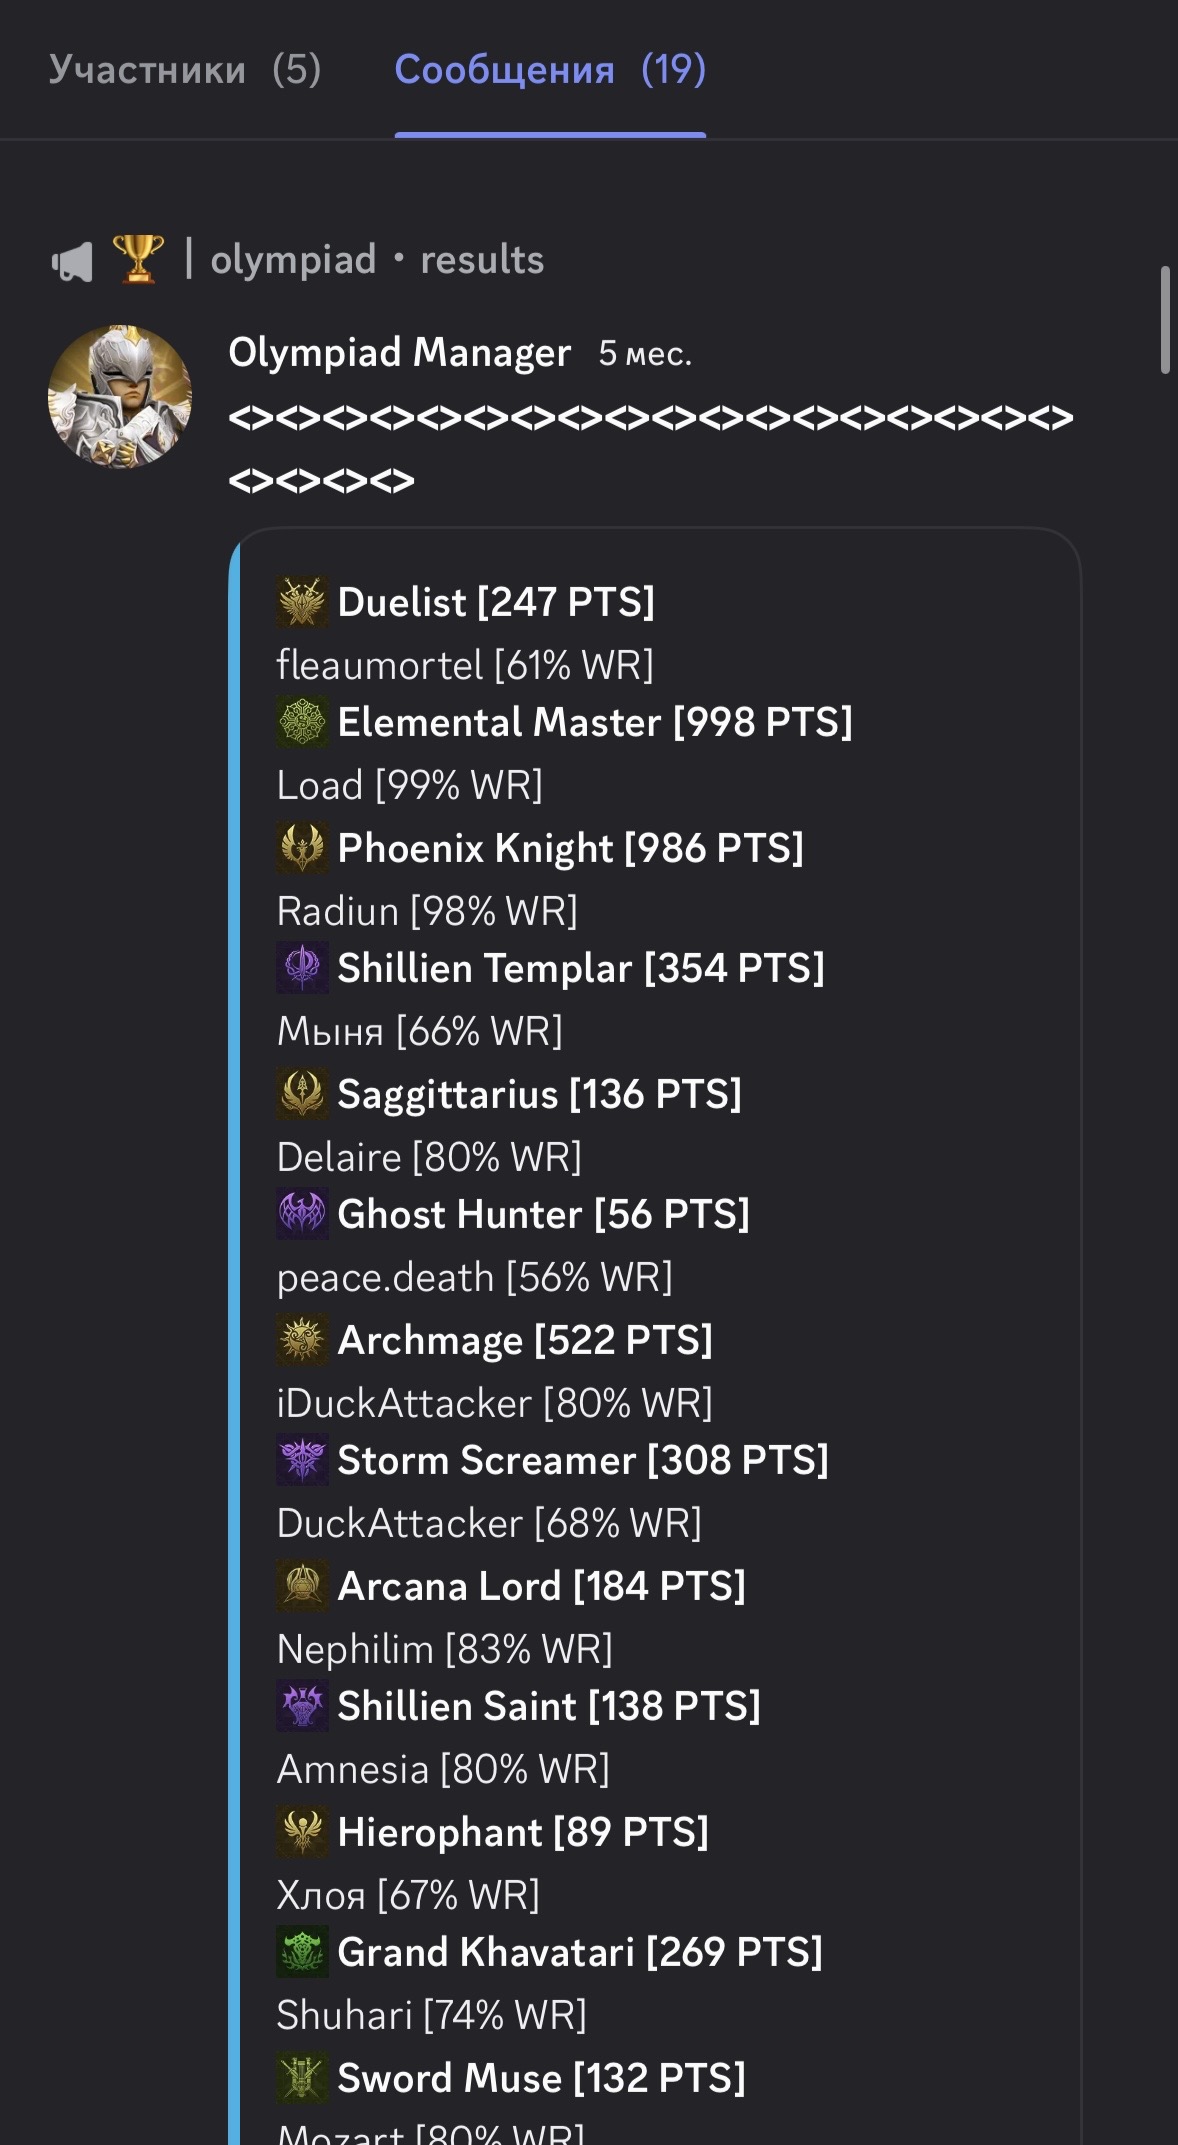This screenshot has width=1178, height=2145.
Task: Open Olympiad Manager avatar profile
Action: 120,396
